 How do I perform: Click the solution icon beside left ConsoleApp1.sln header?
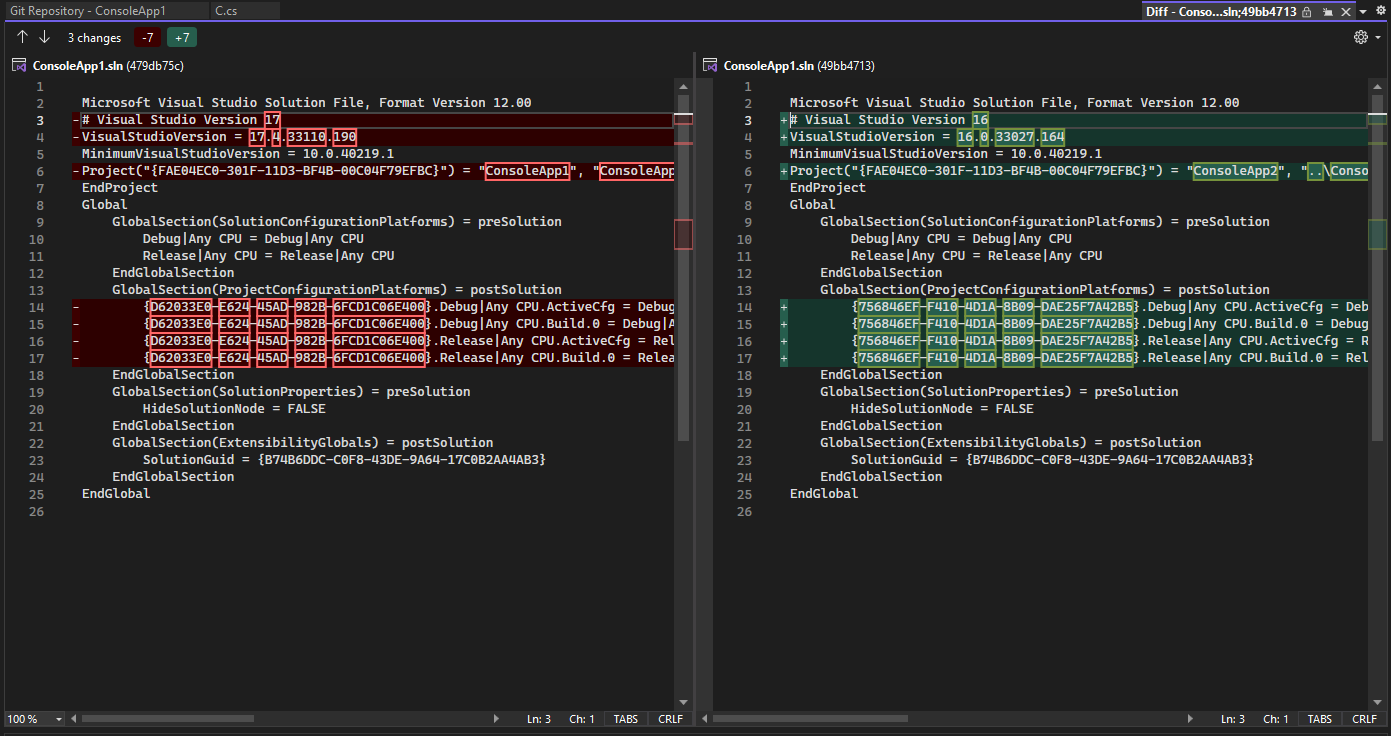(17, 64)
